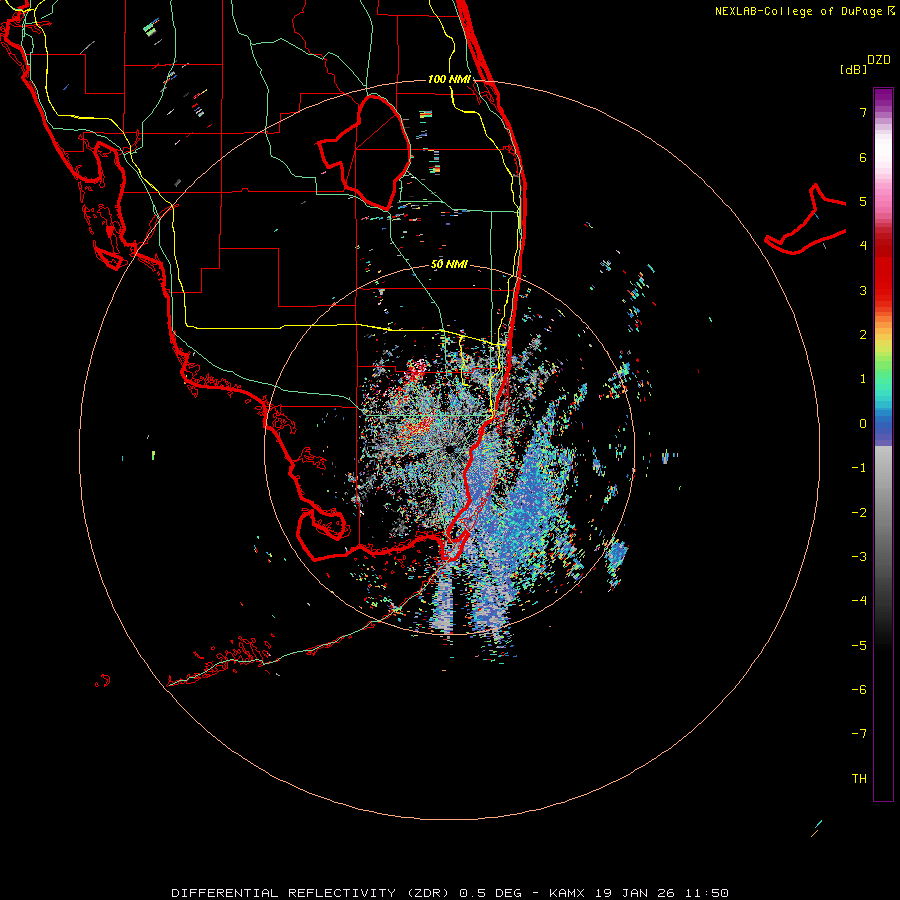900x900 pixels.
Task: Click the scale value -5
Action: pos(859,646)
